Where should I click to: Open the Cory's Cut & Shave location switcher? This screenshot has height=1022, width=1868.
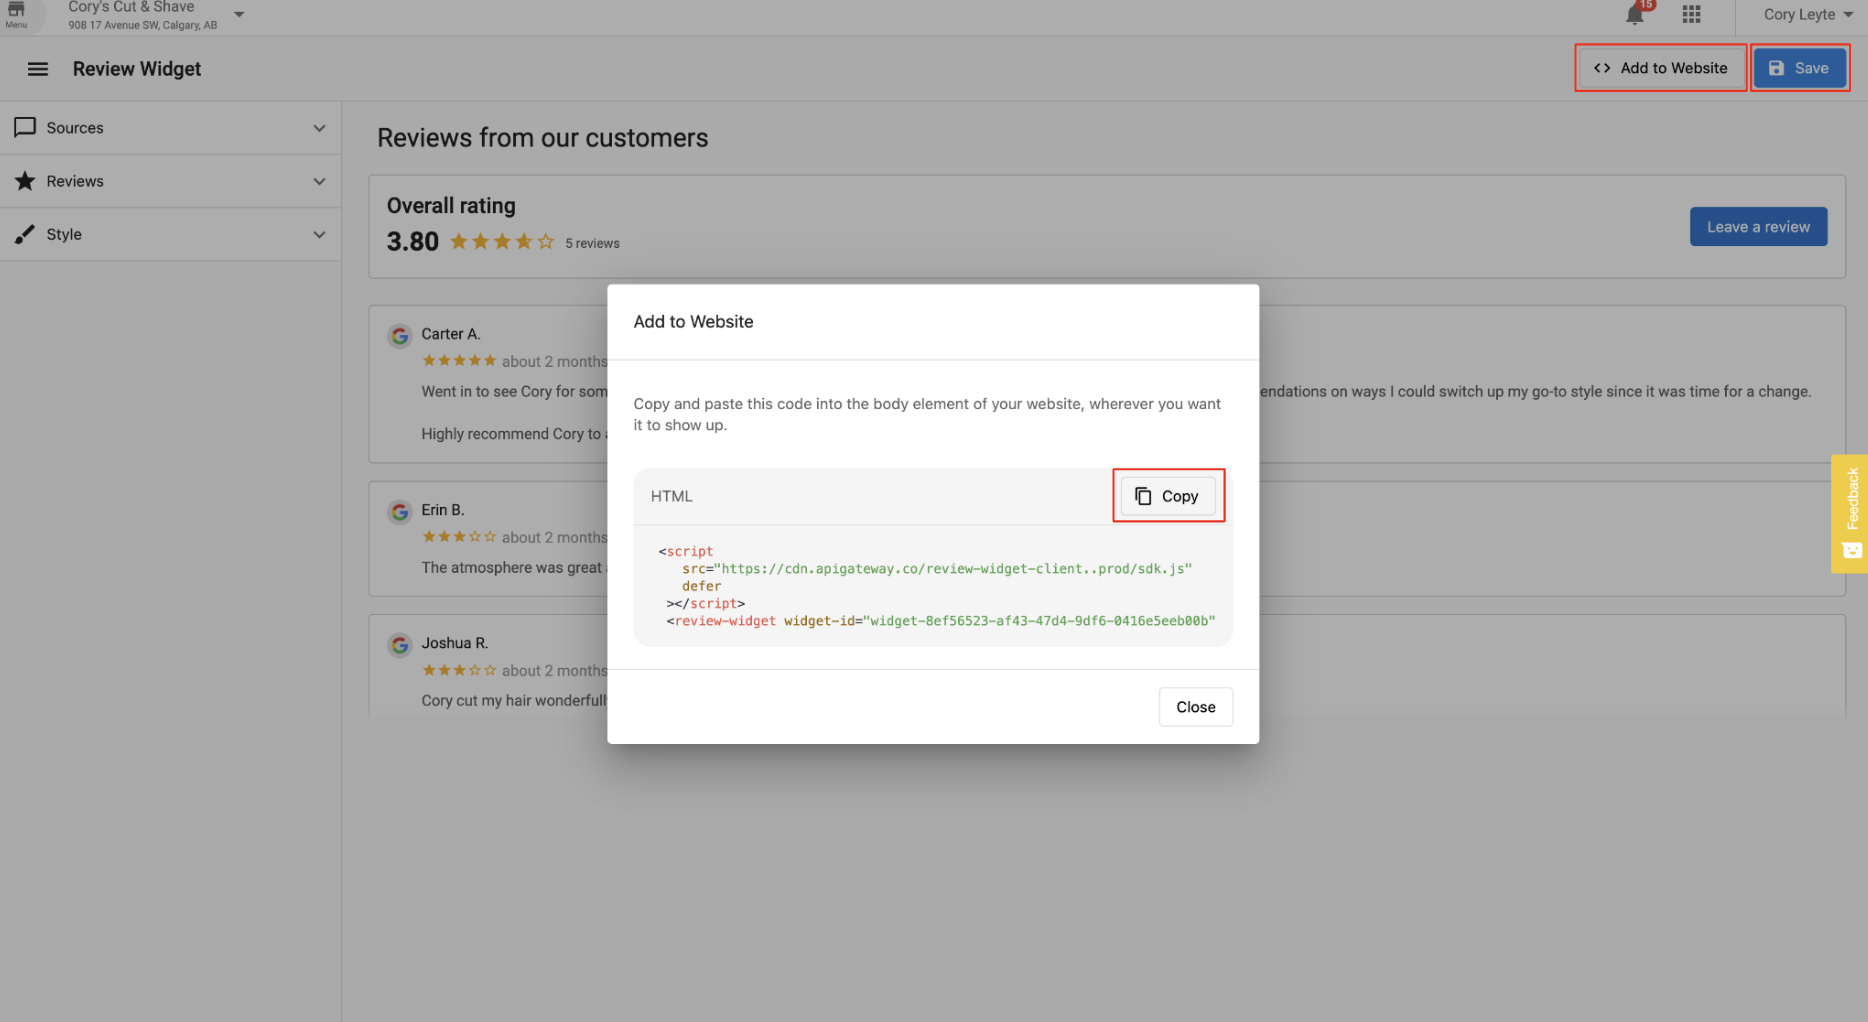[x=238, y=14]
